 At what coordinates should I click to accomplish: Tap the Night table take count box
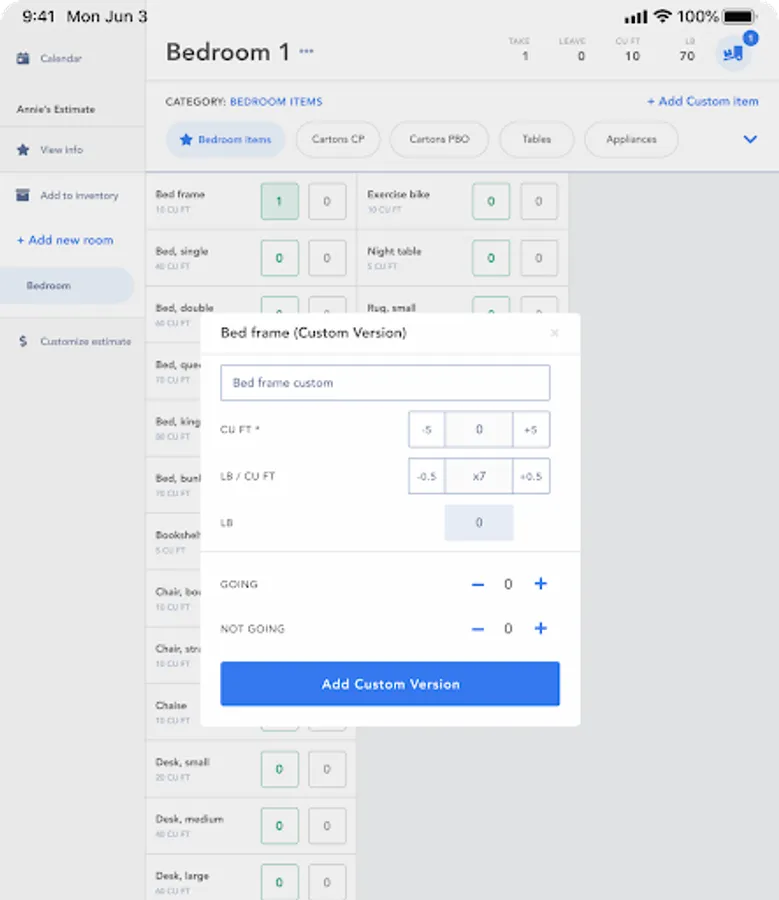click(491, 258)
